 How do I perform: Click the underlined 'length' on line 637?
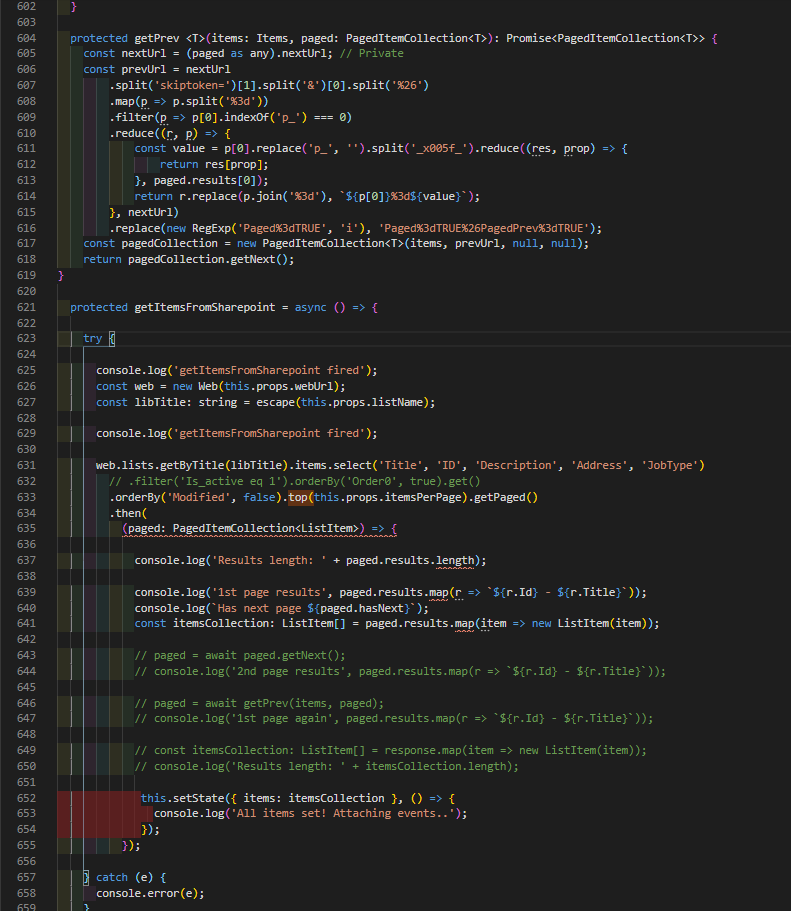pyautogui.click(x=455, y=560)
